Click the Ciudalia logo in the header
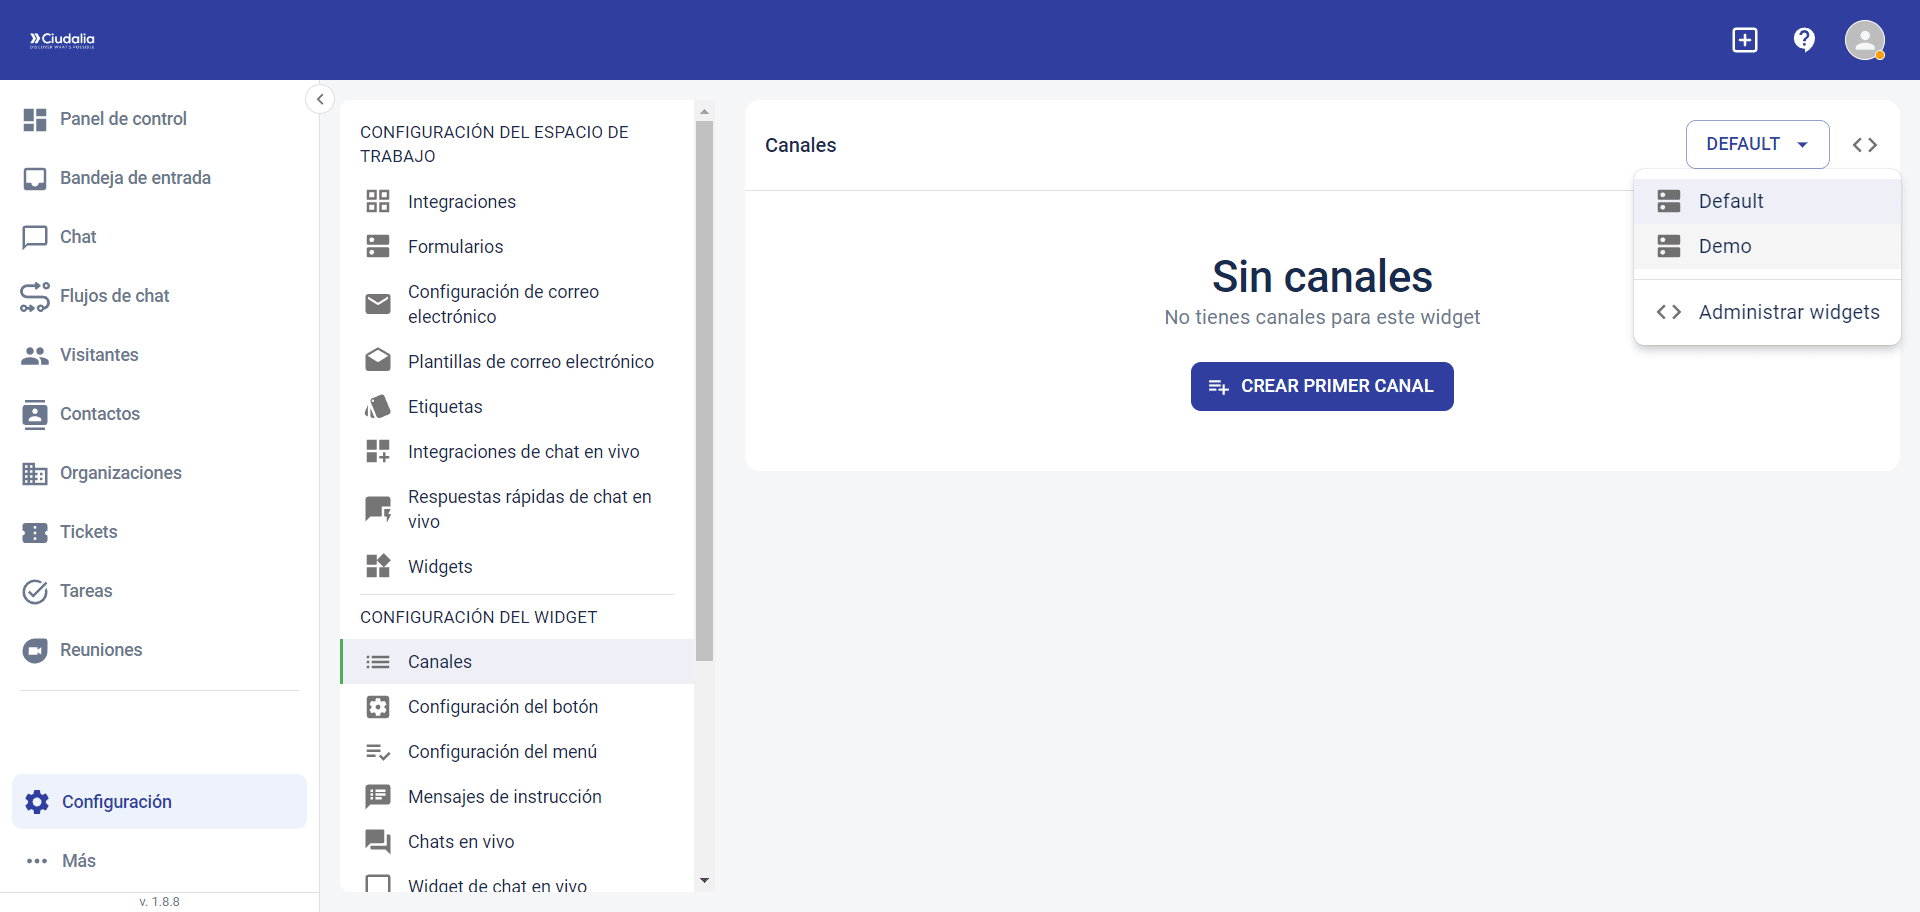1920x912 pixels. click(x=60, y=40)
